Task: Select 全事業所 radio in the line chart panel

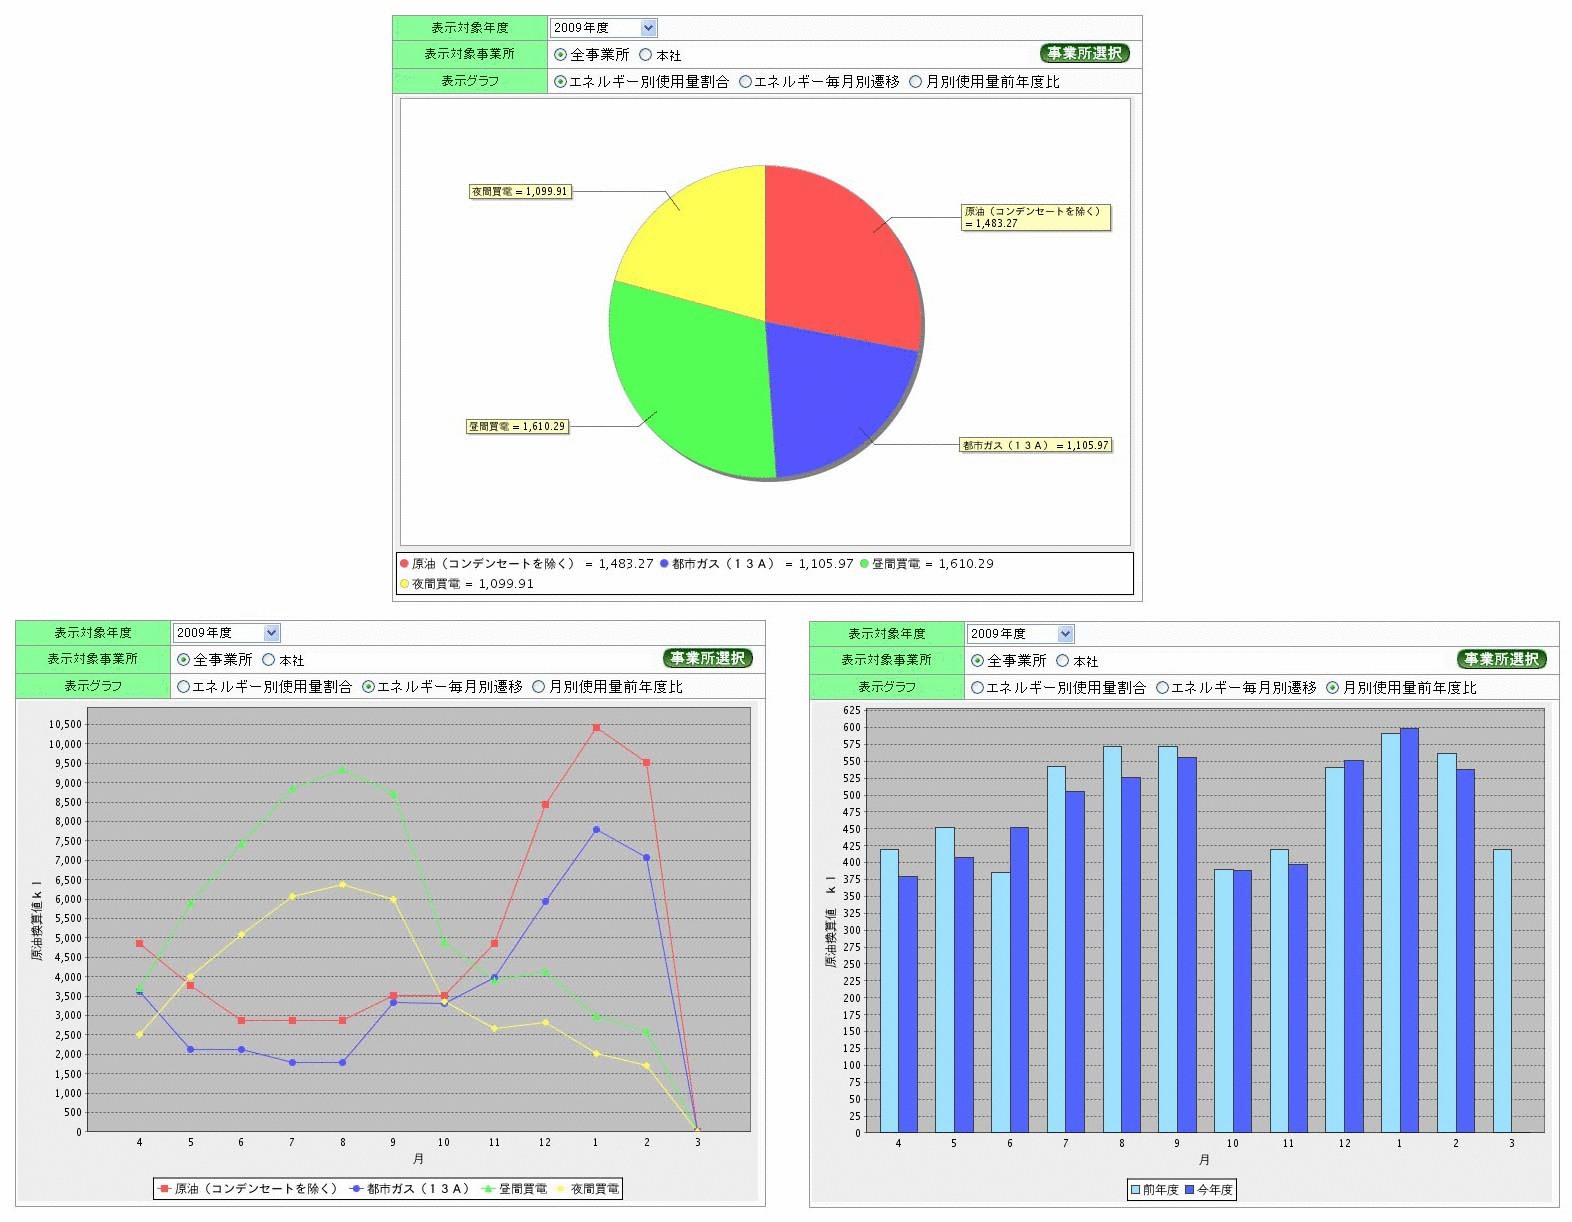Action: pyautogui.click(x=183, y=660)
